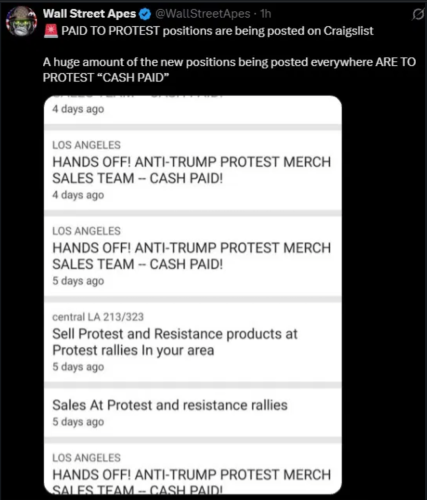Click the post text mentioning CASH PAID
This screenshot has width=427, height=500.
229,70
